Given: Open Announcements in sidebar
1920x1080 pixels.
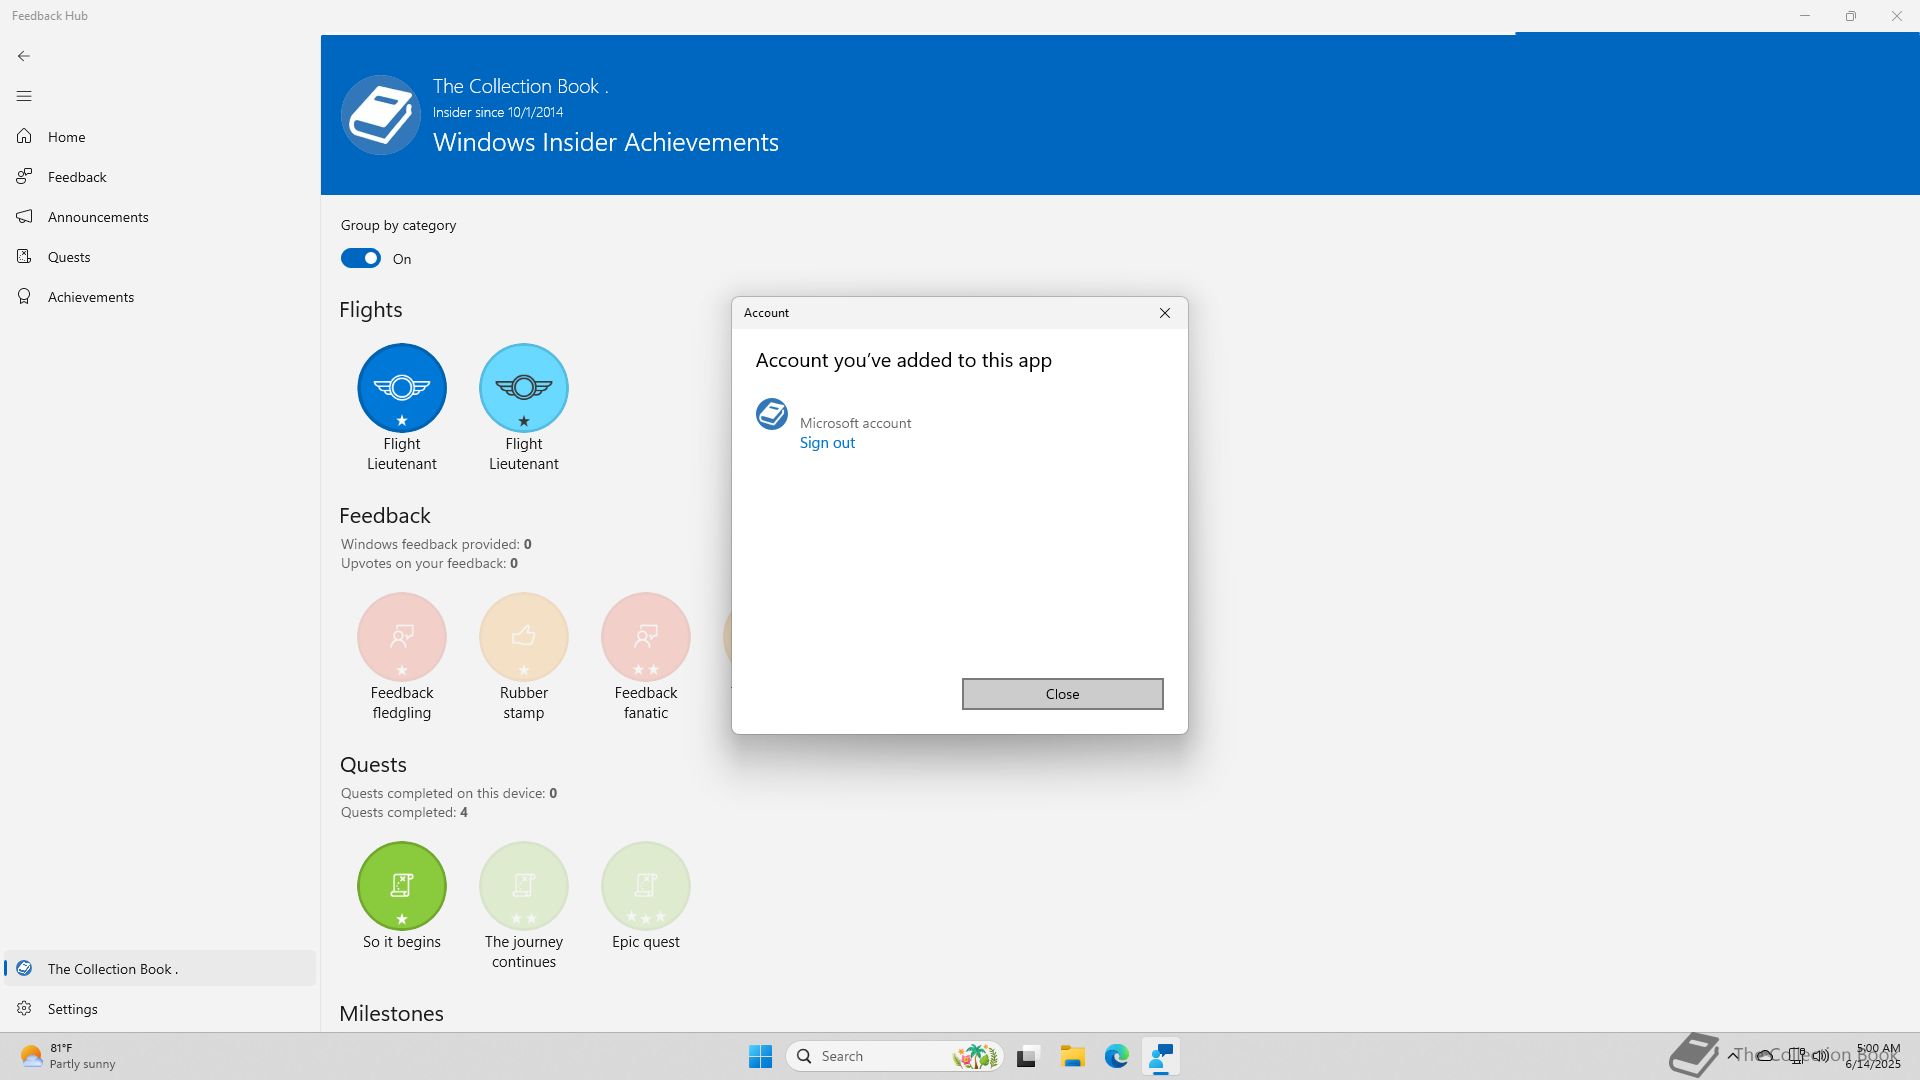Looking at the screenshot, I should click(x=98, y=217).
